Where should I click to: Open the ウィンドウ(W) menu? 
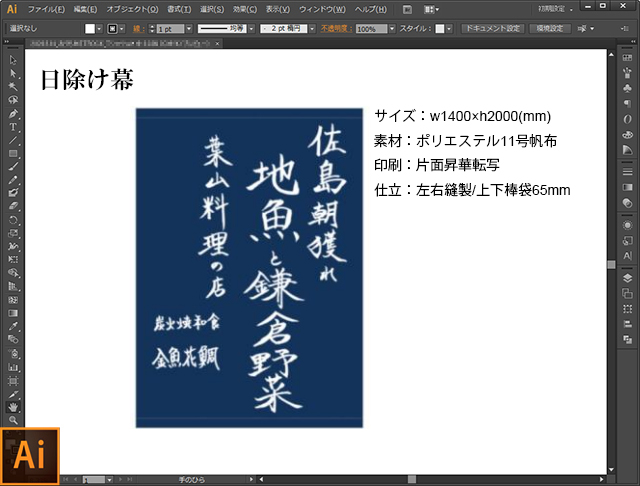322,9
